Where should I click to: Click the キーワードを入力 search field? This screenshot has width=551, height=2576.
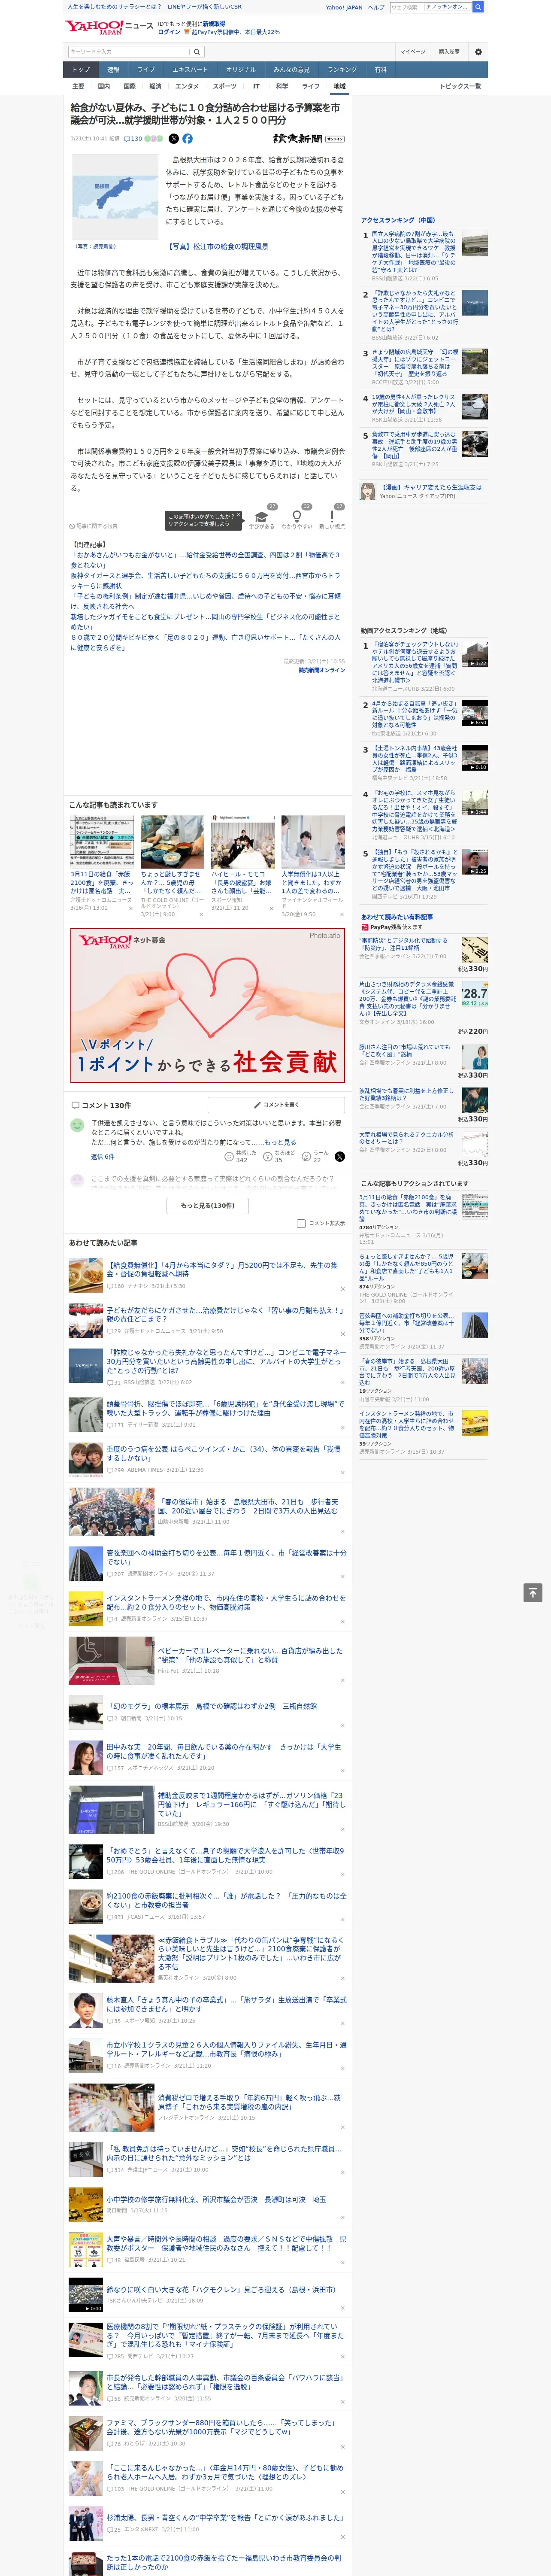point(129,51)
